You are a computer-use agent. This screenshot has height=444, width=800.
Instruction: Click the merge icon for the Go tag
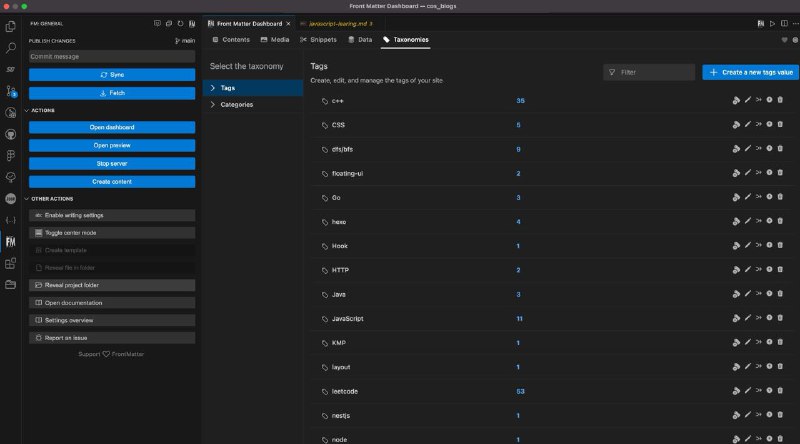[758, 197]
